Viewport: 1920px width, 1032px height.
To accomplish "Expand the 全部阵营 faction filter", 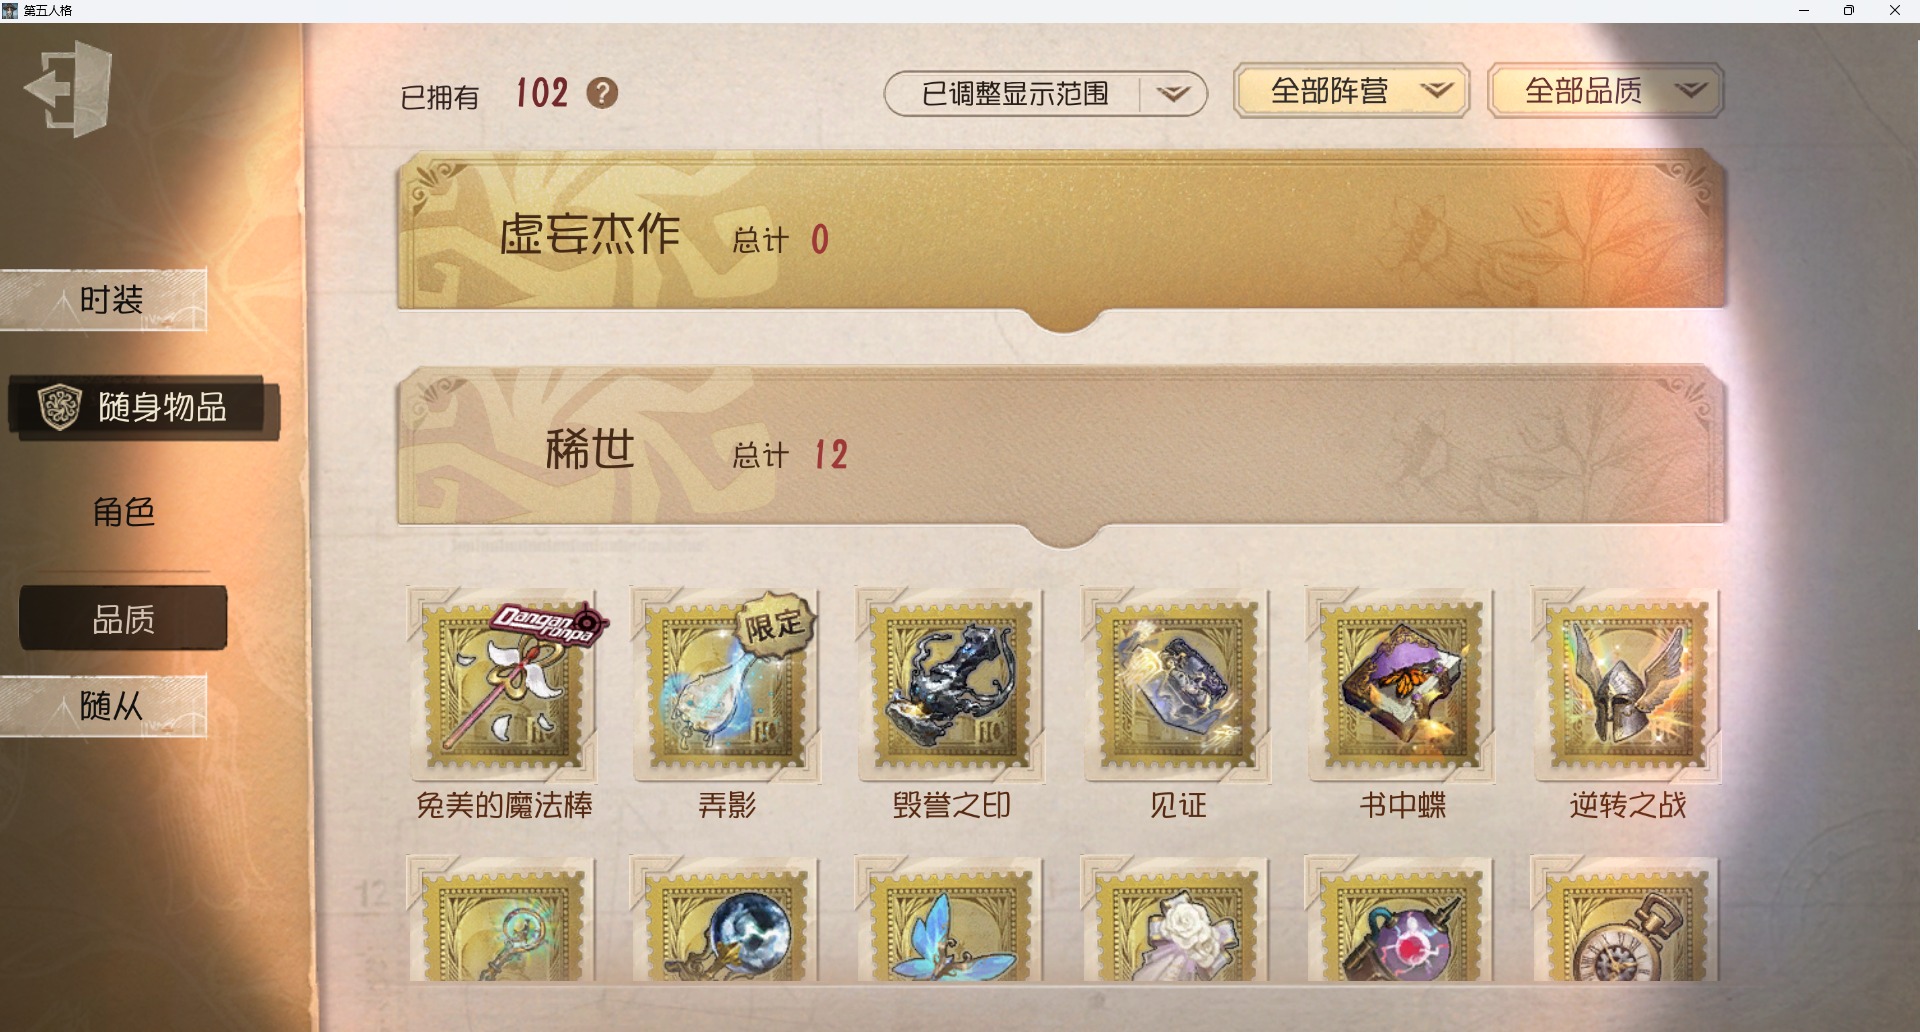I will coord(1352,91).
